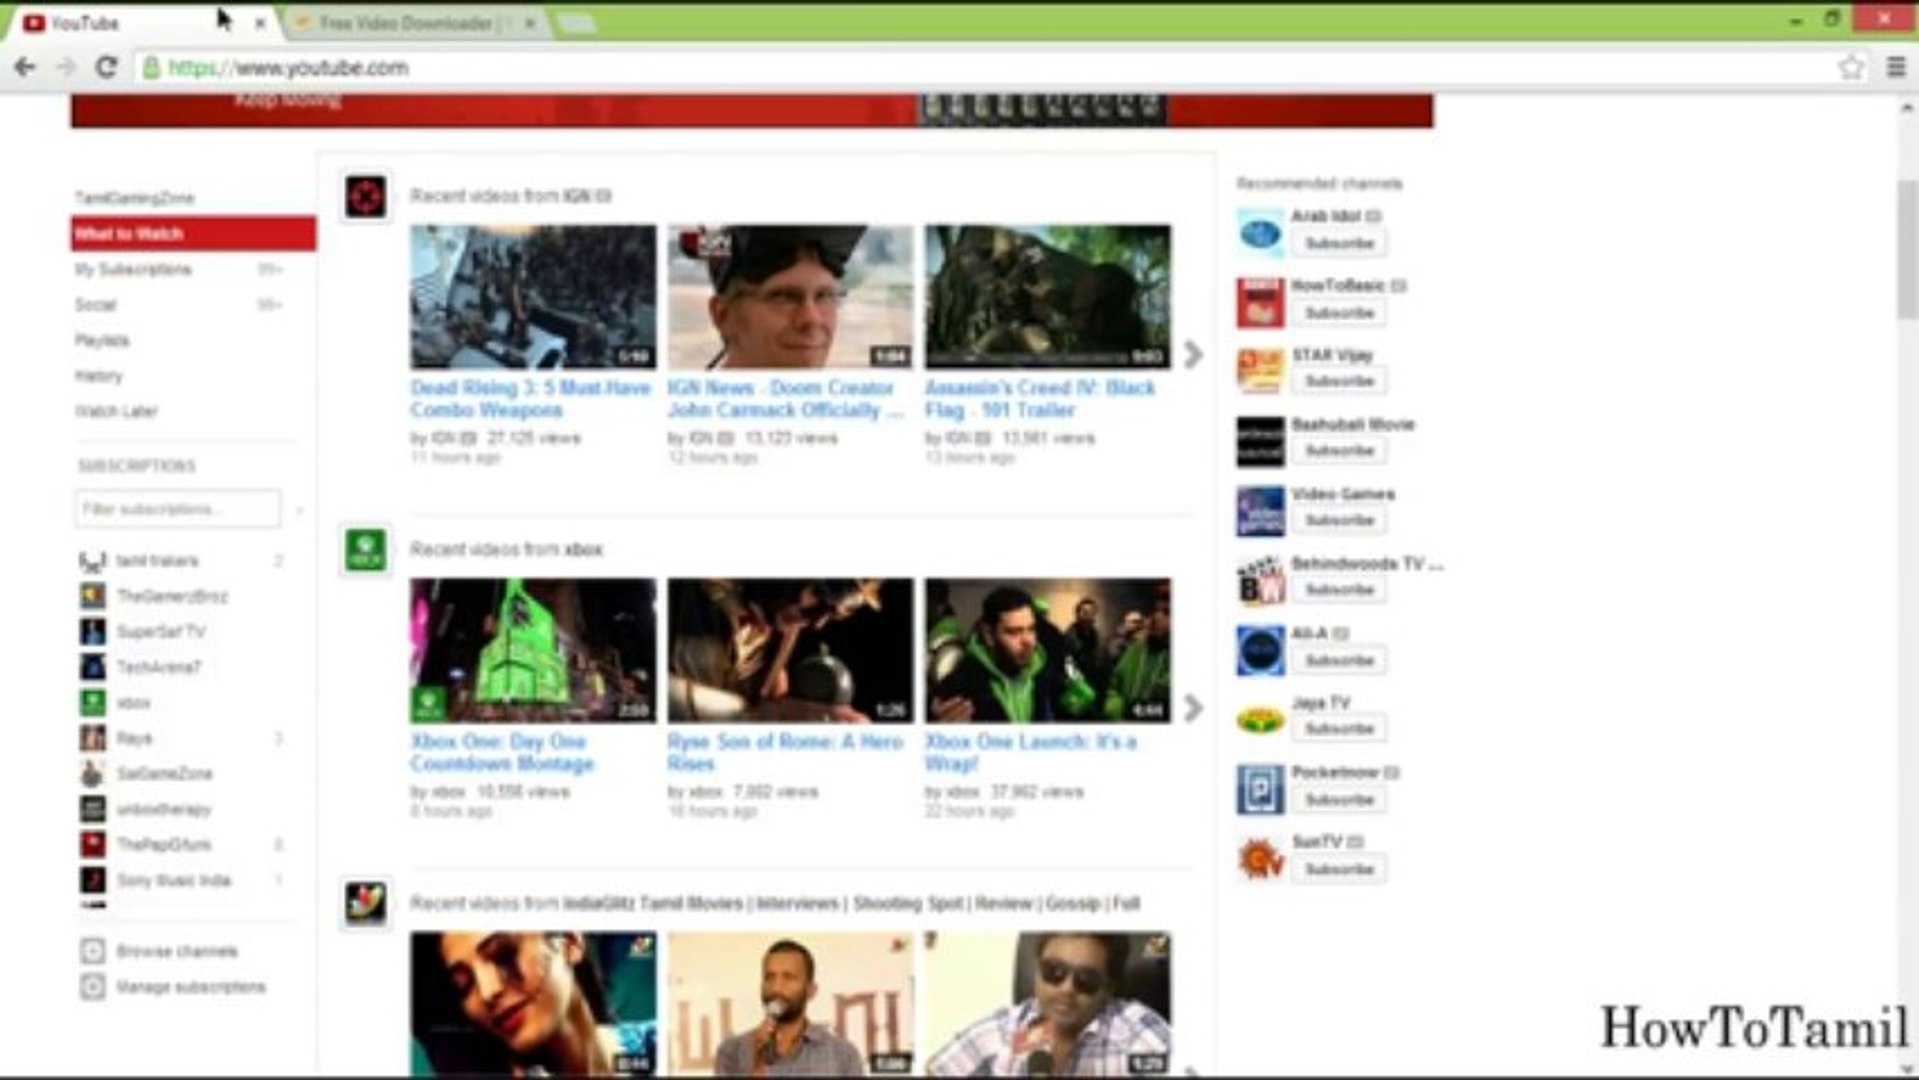Screen dimensions: 1919x1080
Task: Click the Filter subscriptions input field
Action: click(177, 509)
